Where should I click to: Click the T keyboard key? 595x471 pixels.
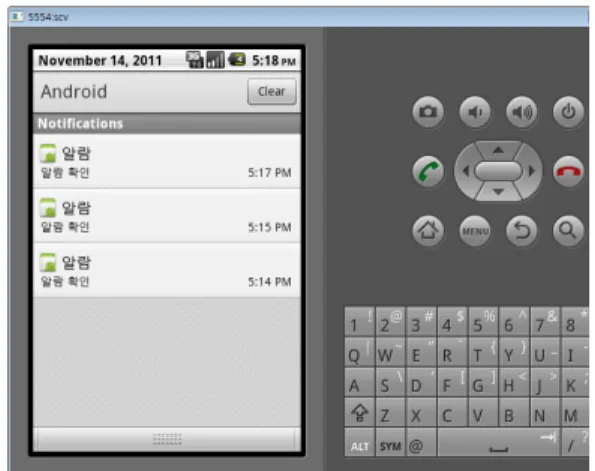tap(483, 352)
